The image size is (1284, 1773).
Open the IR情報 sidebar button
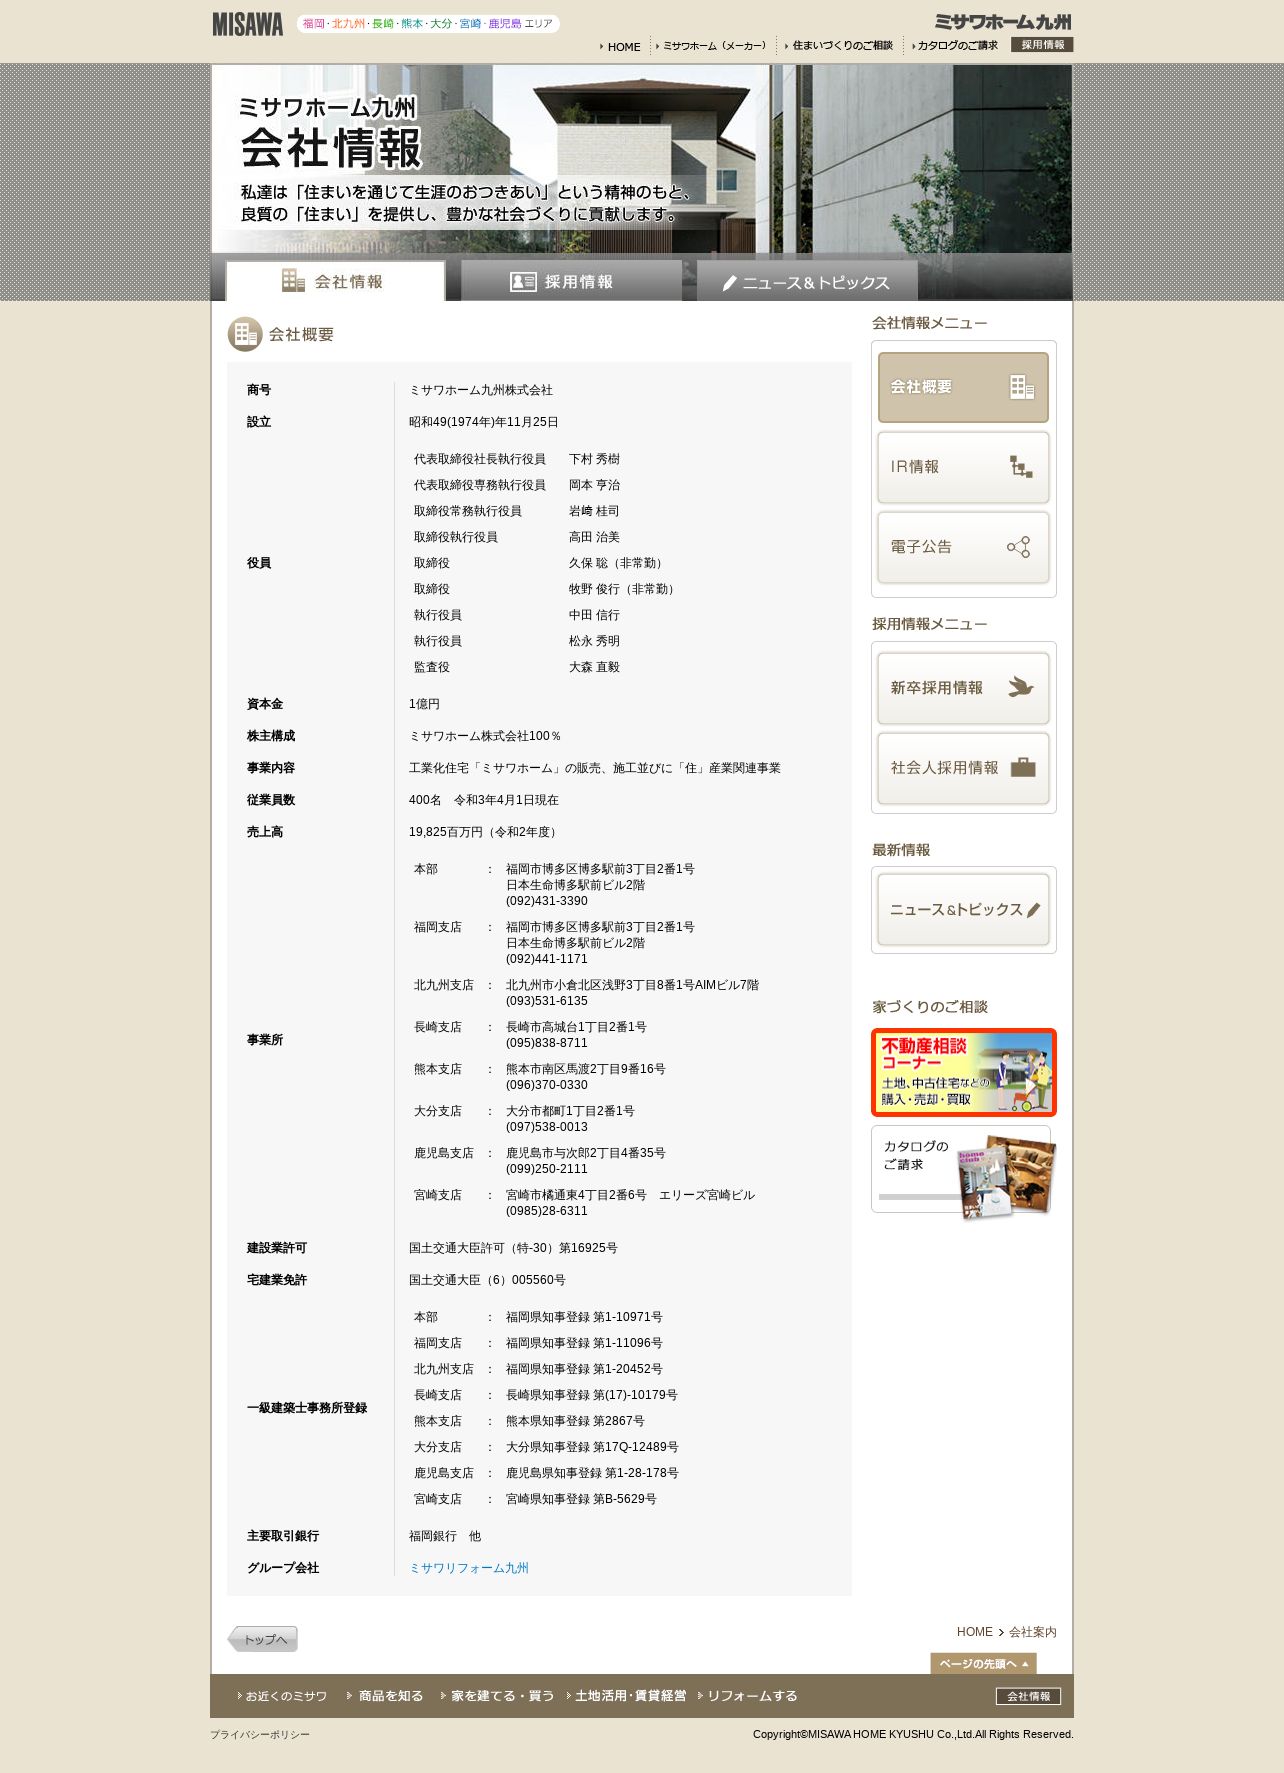tap(963, 467)
